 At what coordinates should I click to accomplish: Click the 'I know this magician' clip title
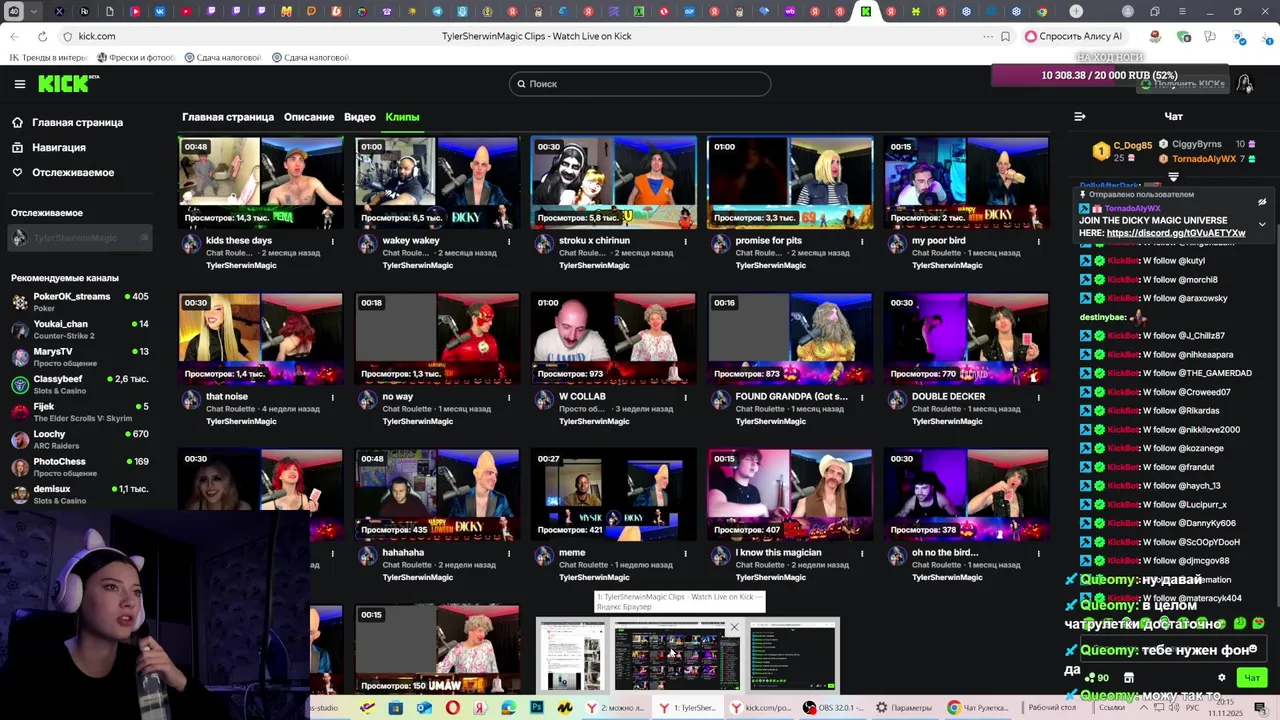[778, 553]
